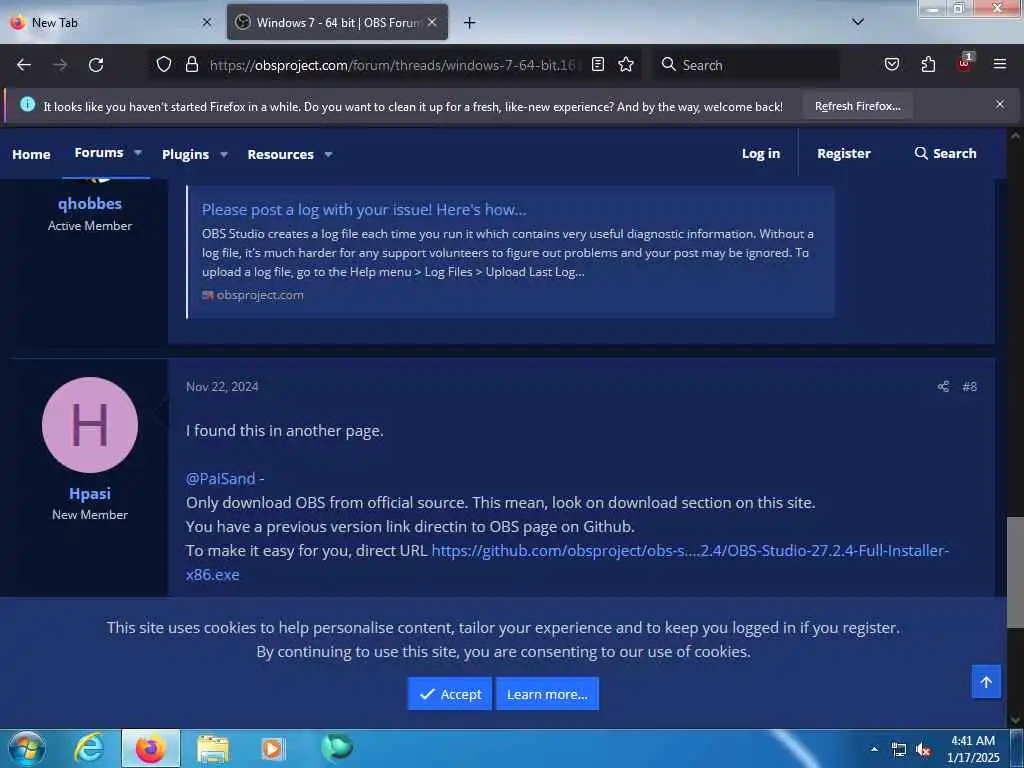Expand the Plugins dropdown arrow
Image resolution: width=1024 pixels, height=768 pixels.
tap(224, 155)
